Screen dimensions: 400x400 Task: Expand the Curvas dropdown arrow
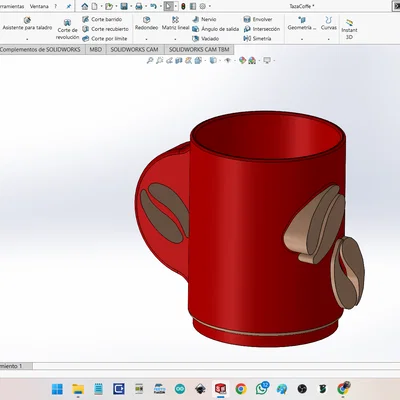(329, 39)
